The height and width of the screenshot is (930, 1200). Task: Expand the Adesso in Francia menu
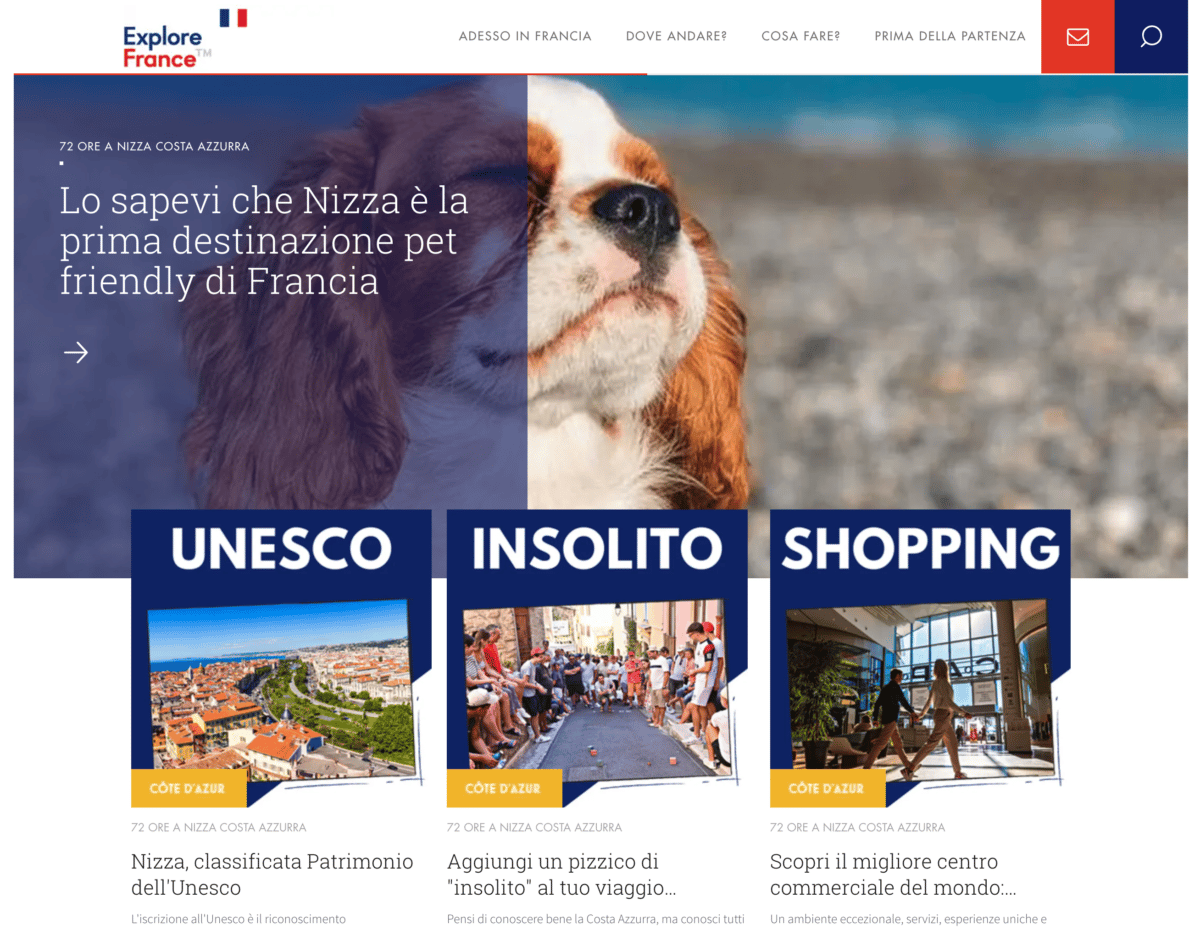coord(525,36)
